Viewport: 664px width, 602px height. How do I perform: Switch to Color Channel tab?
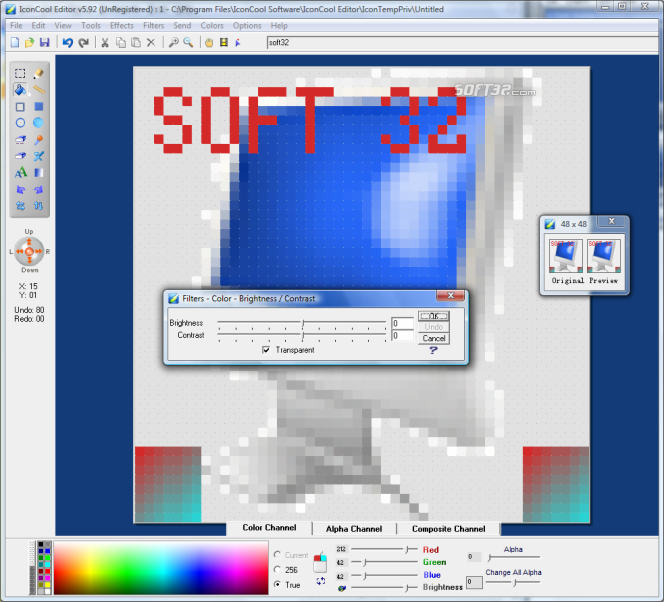click(x=269, y=528)
